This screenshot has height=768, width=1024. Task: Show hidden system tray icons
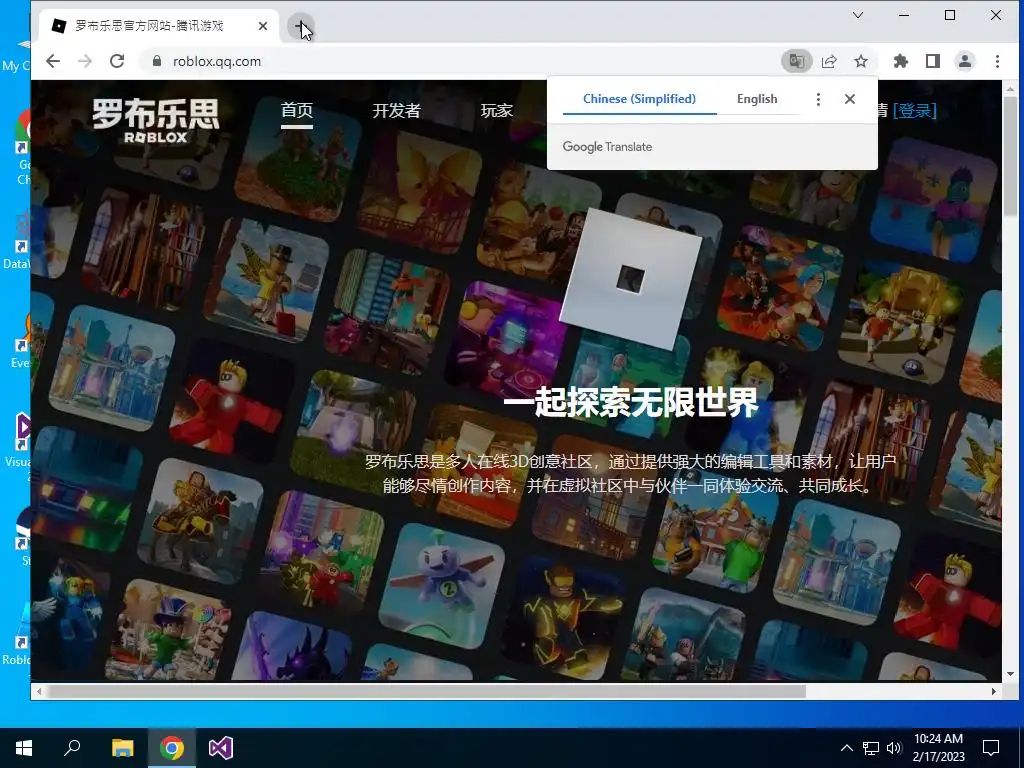(x=846, y=748)
